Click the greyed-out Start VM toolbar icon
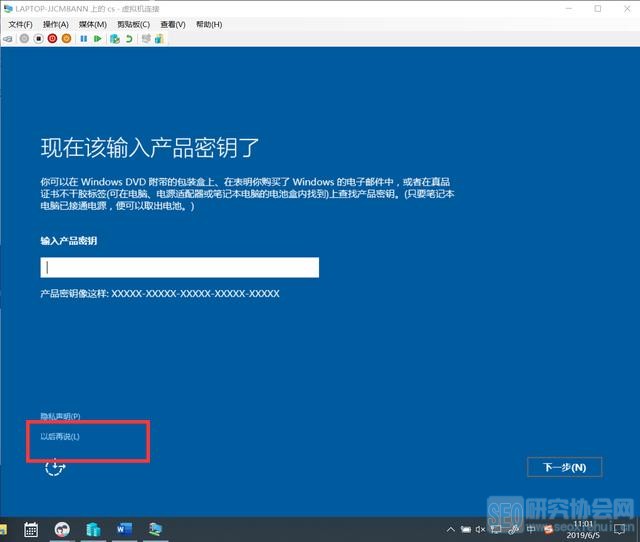 click(x=24, y=39)
